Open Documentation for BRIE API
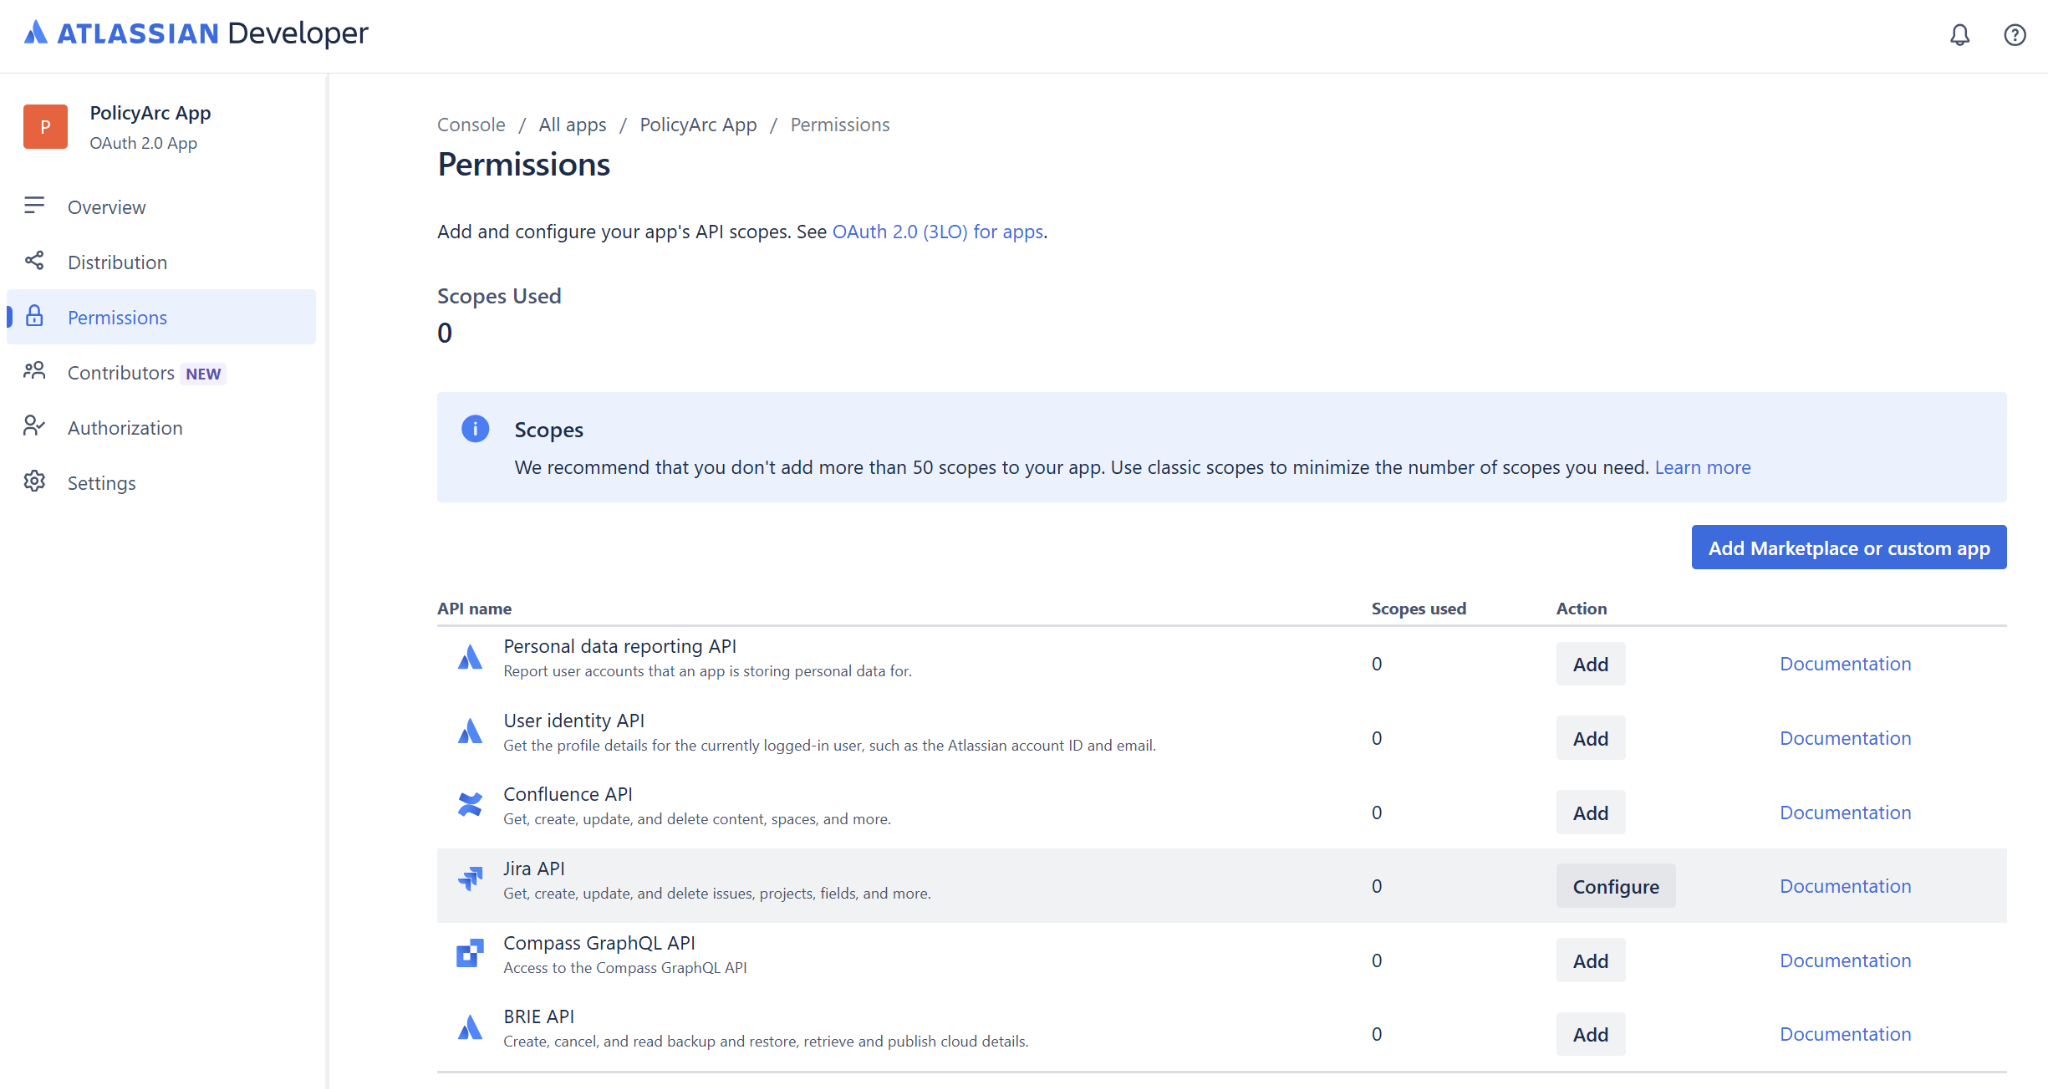Image resolution: width=2048 pixels, height=1089 pixels. [1845, 1034]
